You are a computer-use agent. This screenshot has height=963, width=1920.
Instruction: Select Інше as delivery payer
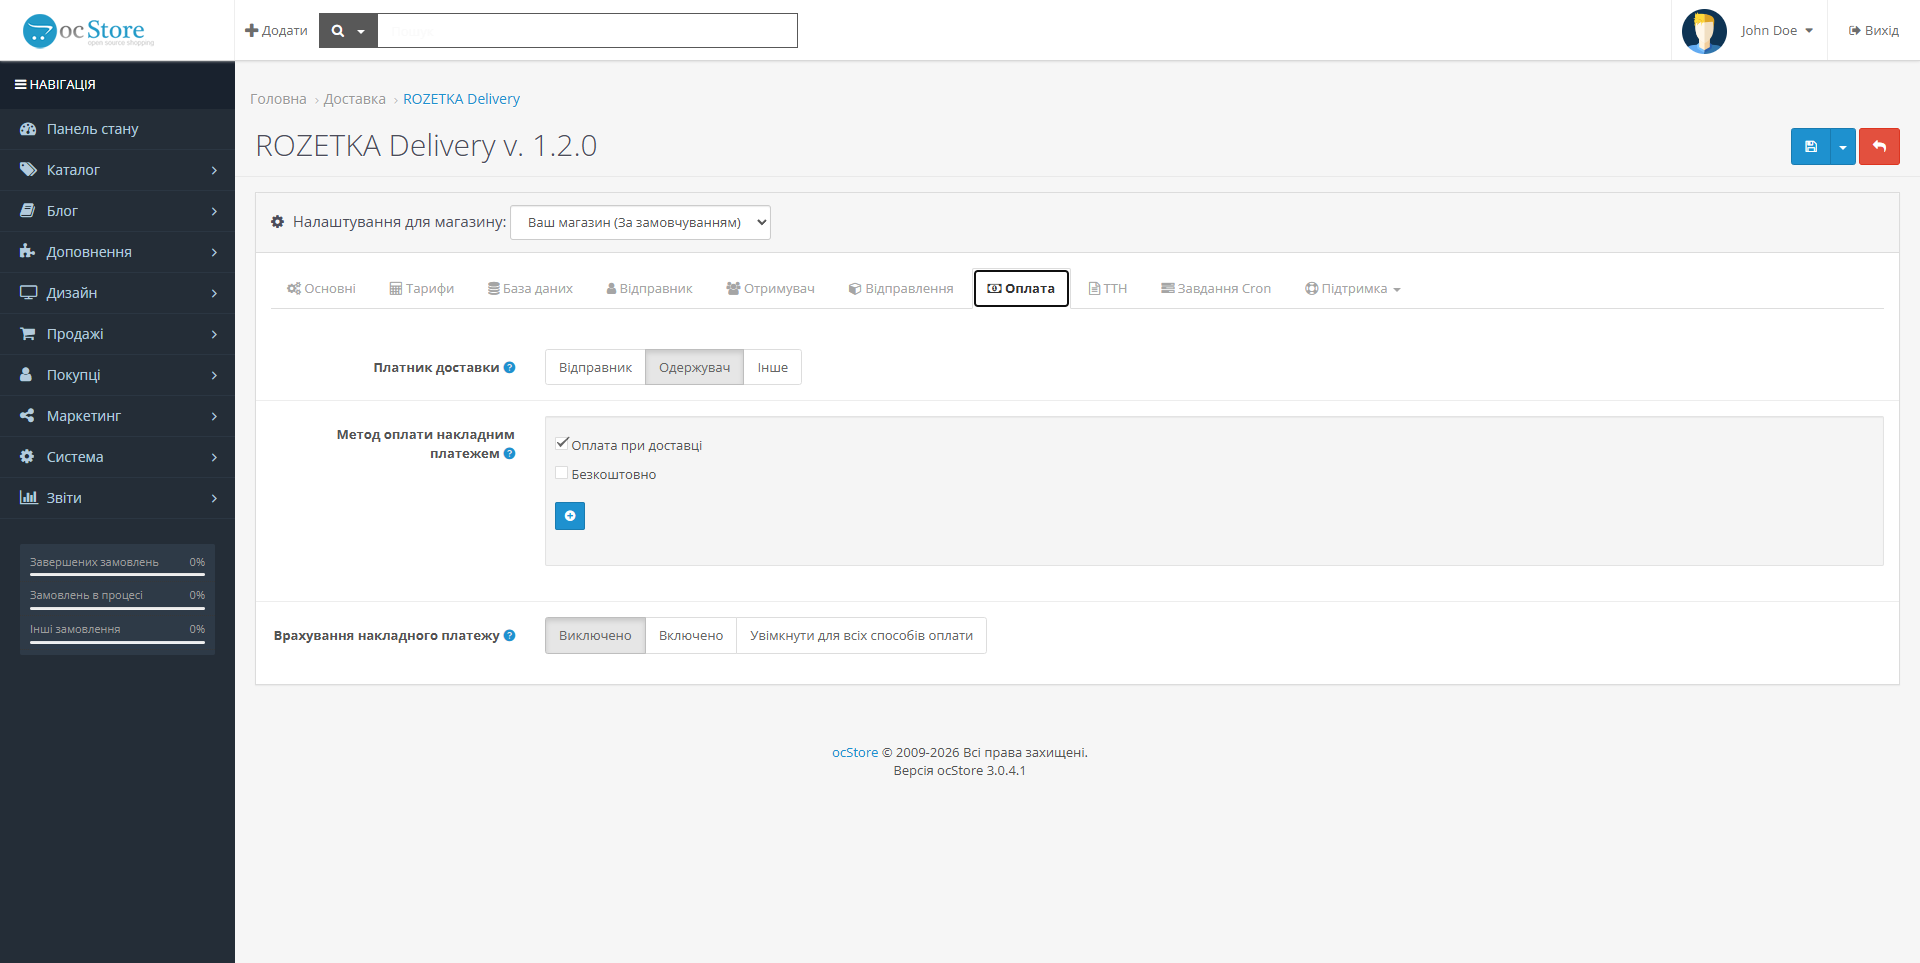click(x=772, y=367)
